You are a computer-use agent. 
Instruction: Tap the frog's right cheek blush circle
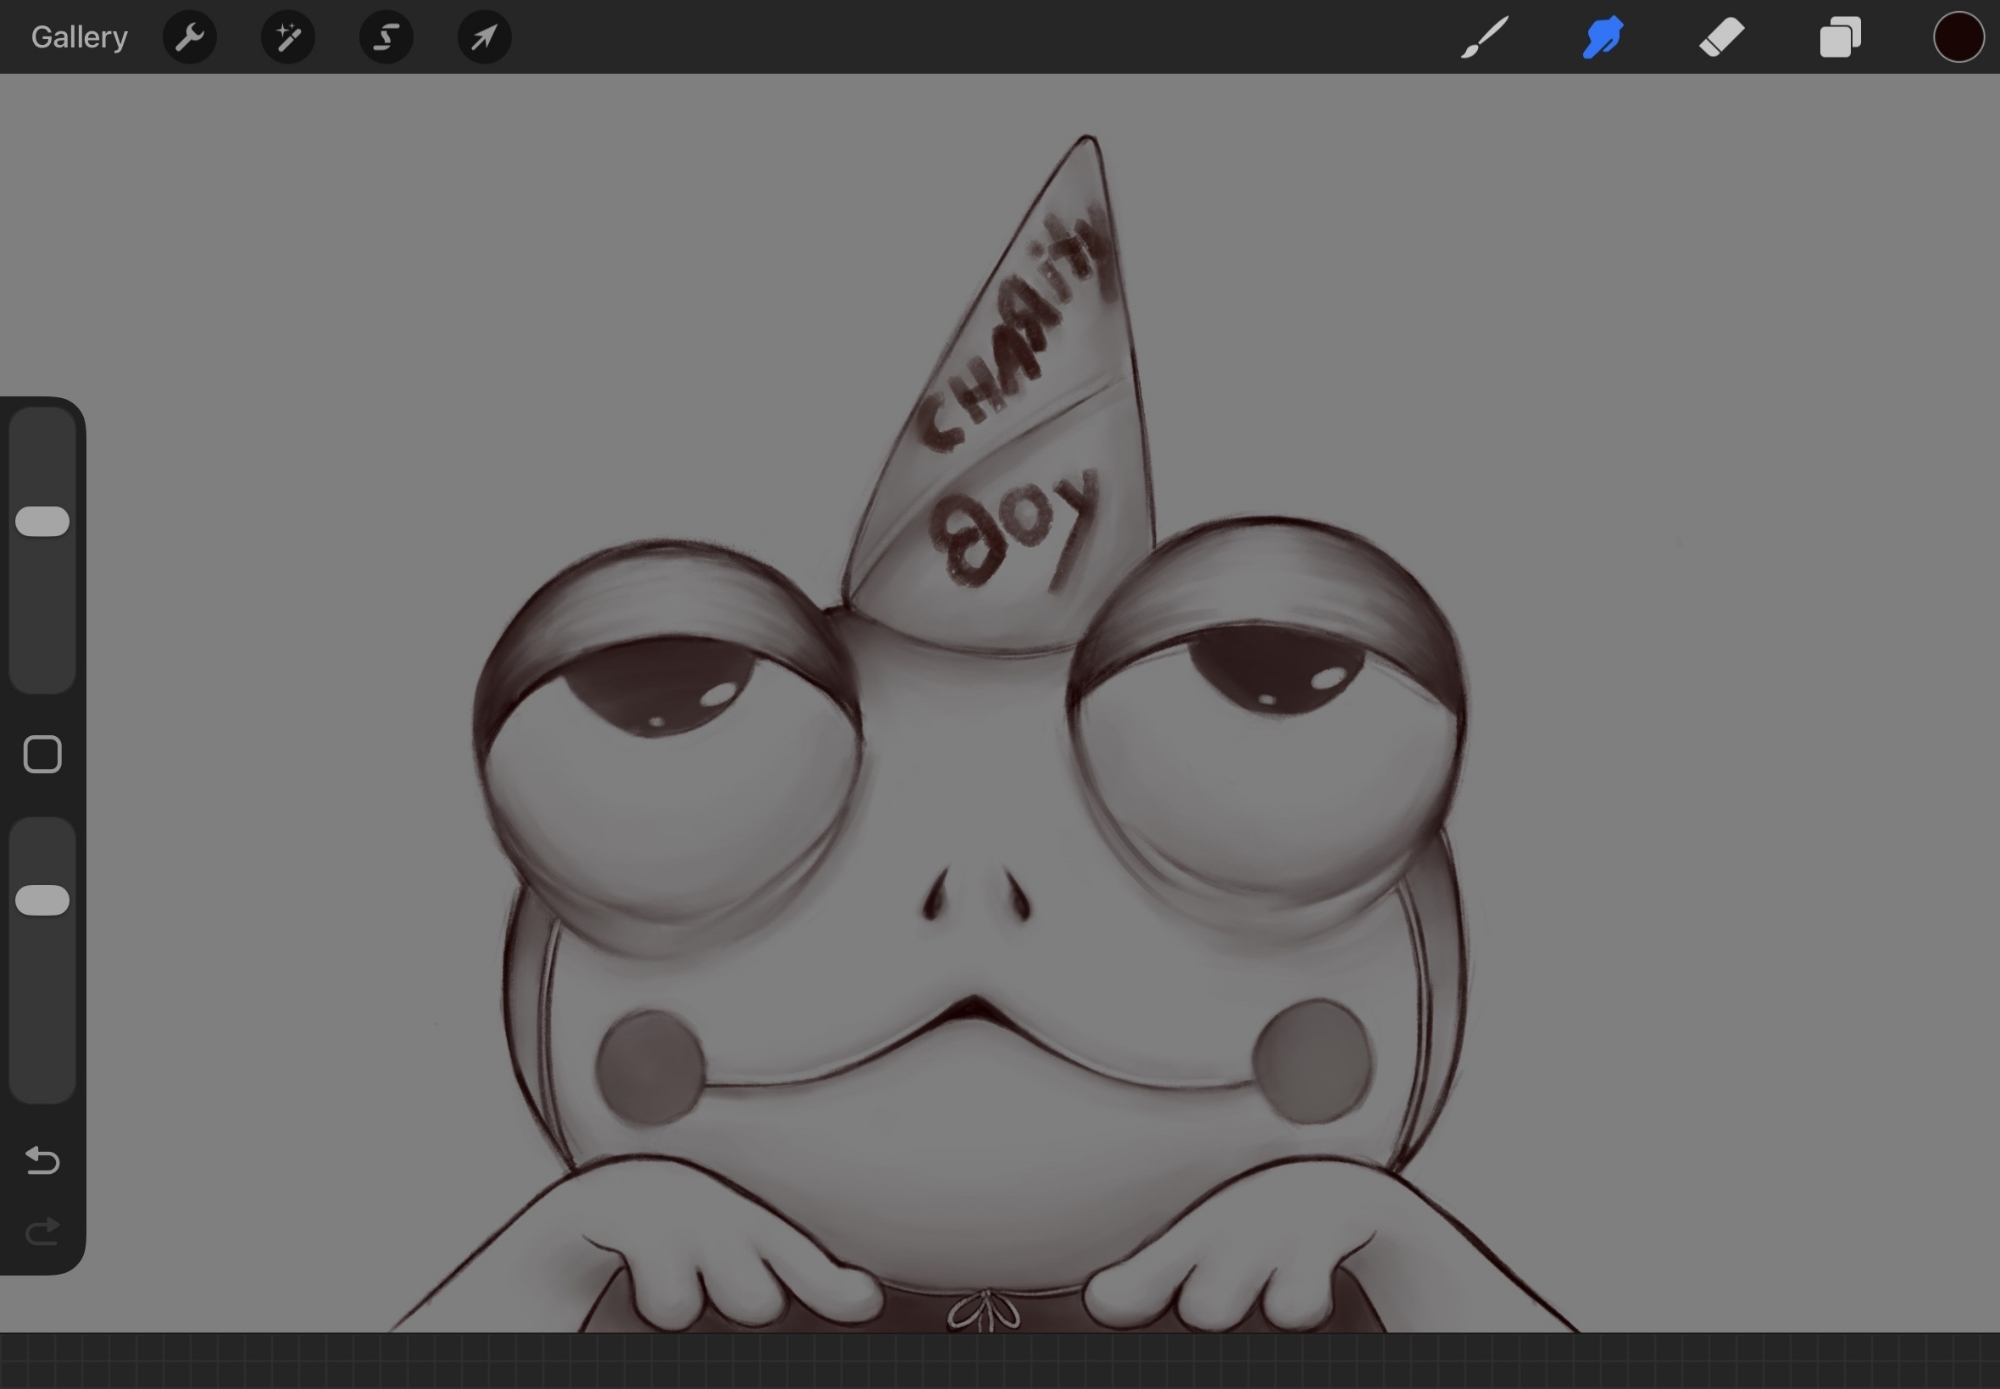tap(1312, 1060)
